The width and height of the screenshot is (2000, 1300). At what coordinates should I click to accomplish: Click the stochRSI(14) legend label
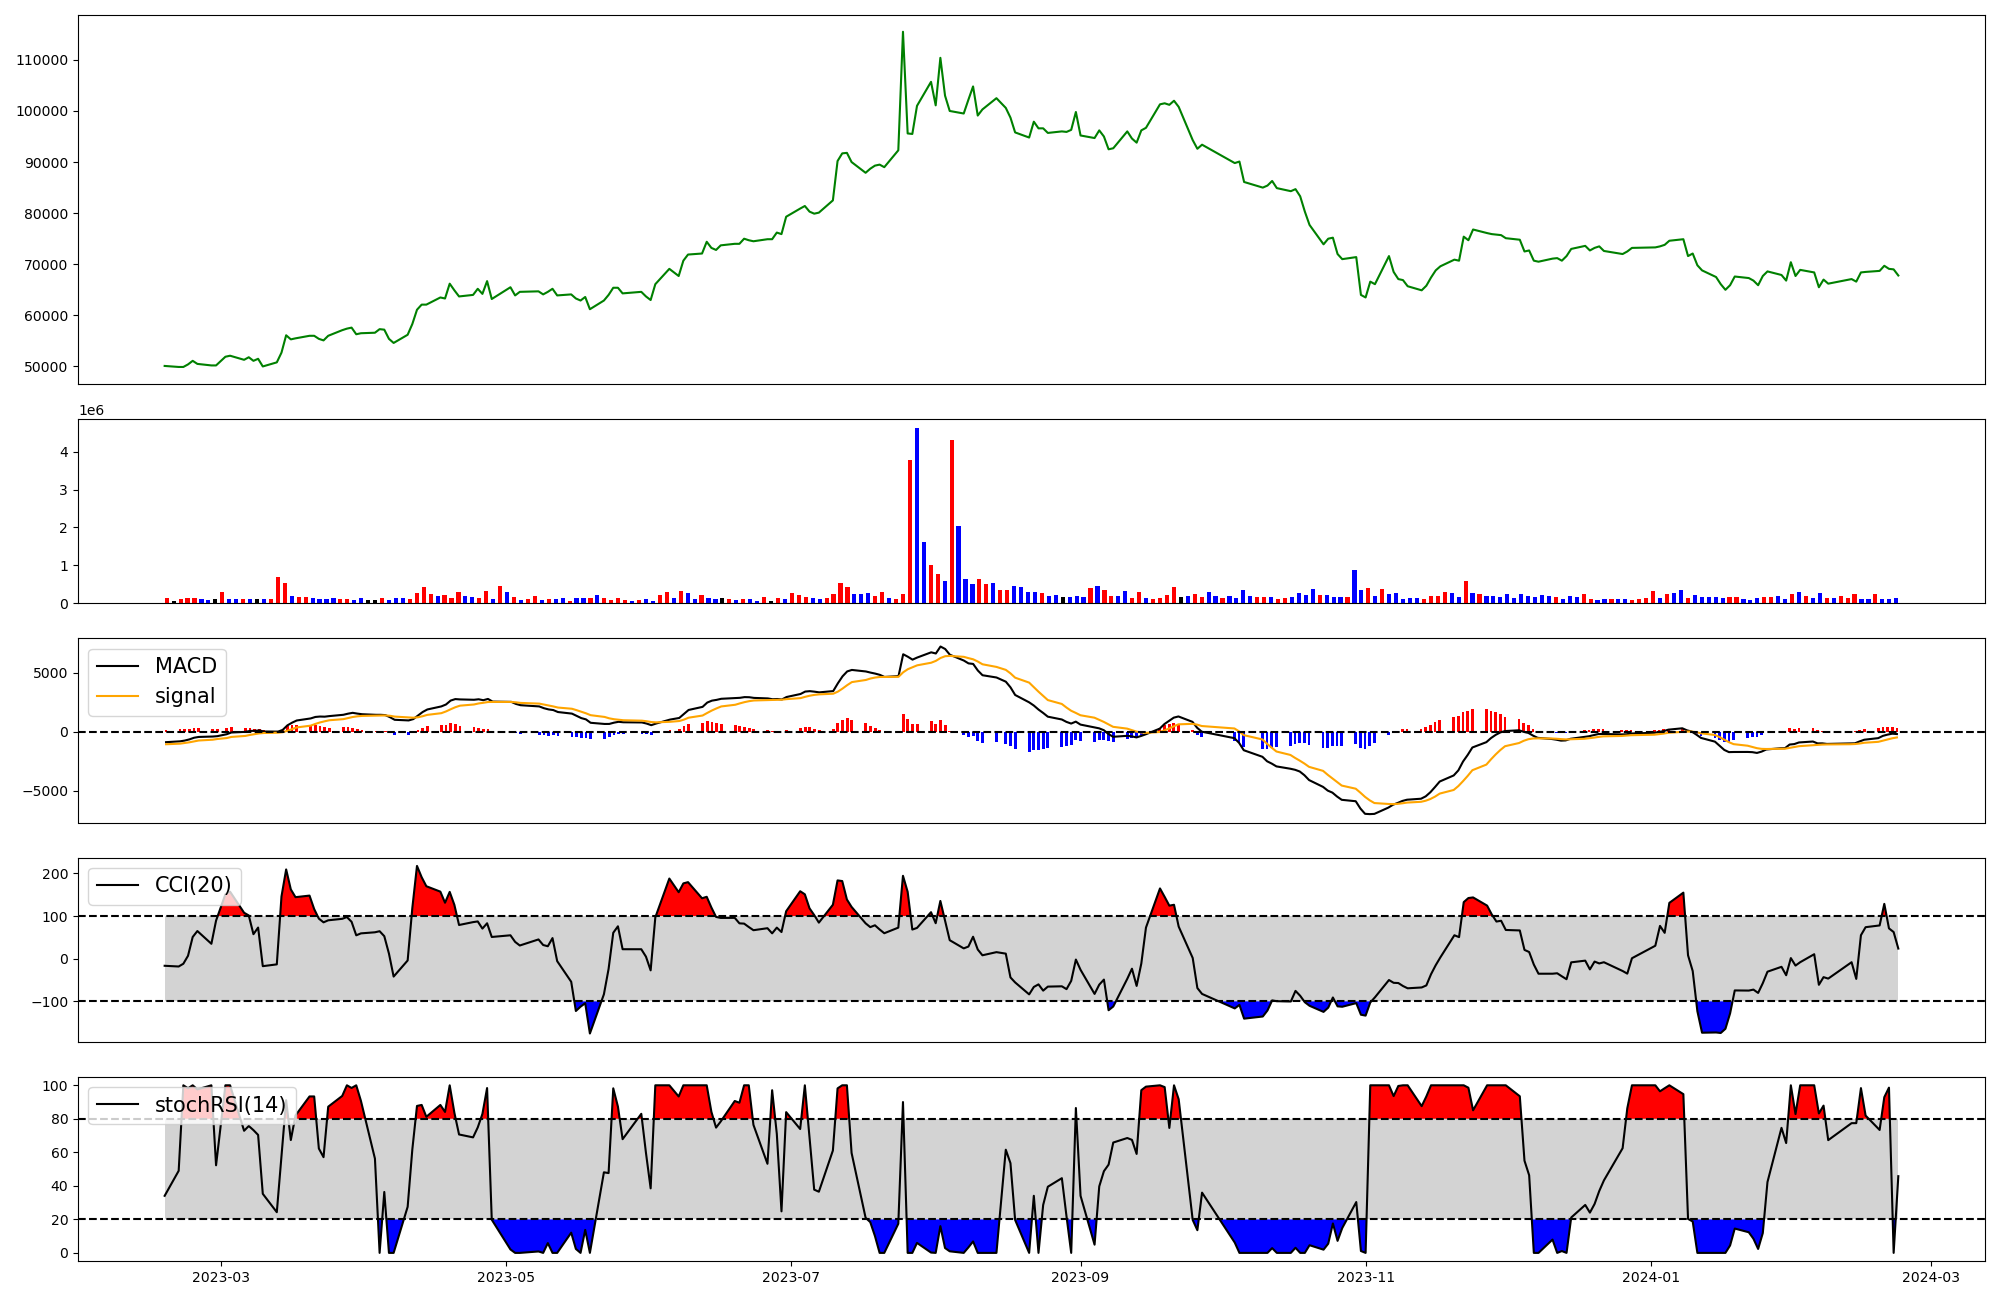coord(220,1105)
